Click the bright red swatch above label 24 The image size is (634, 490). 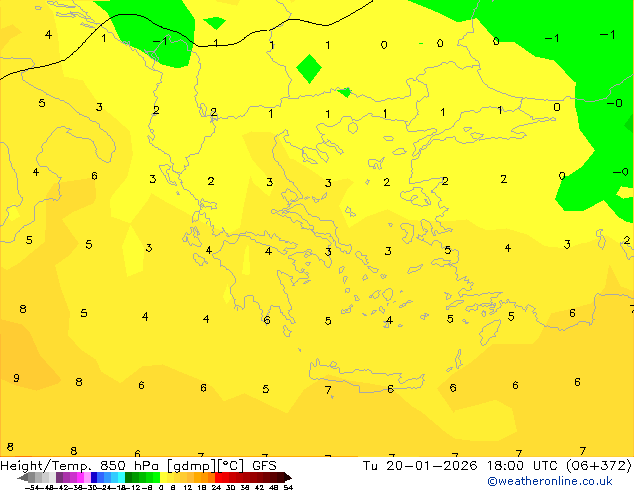pyautogui.click(x=218, y=477)
